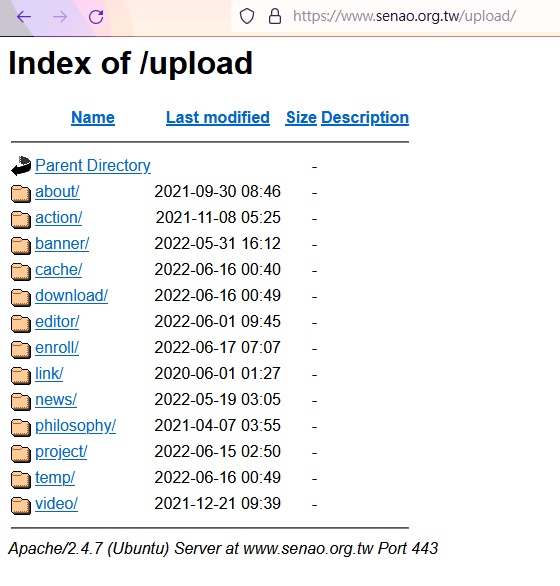The height and width of the screenshot is (586, 560).
Task: Open the enroll/ directory link
Action: click(57, 347)
